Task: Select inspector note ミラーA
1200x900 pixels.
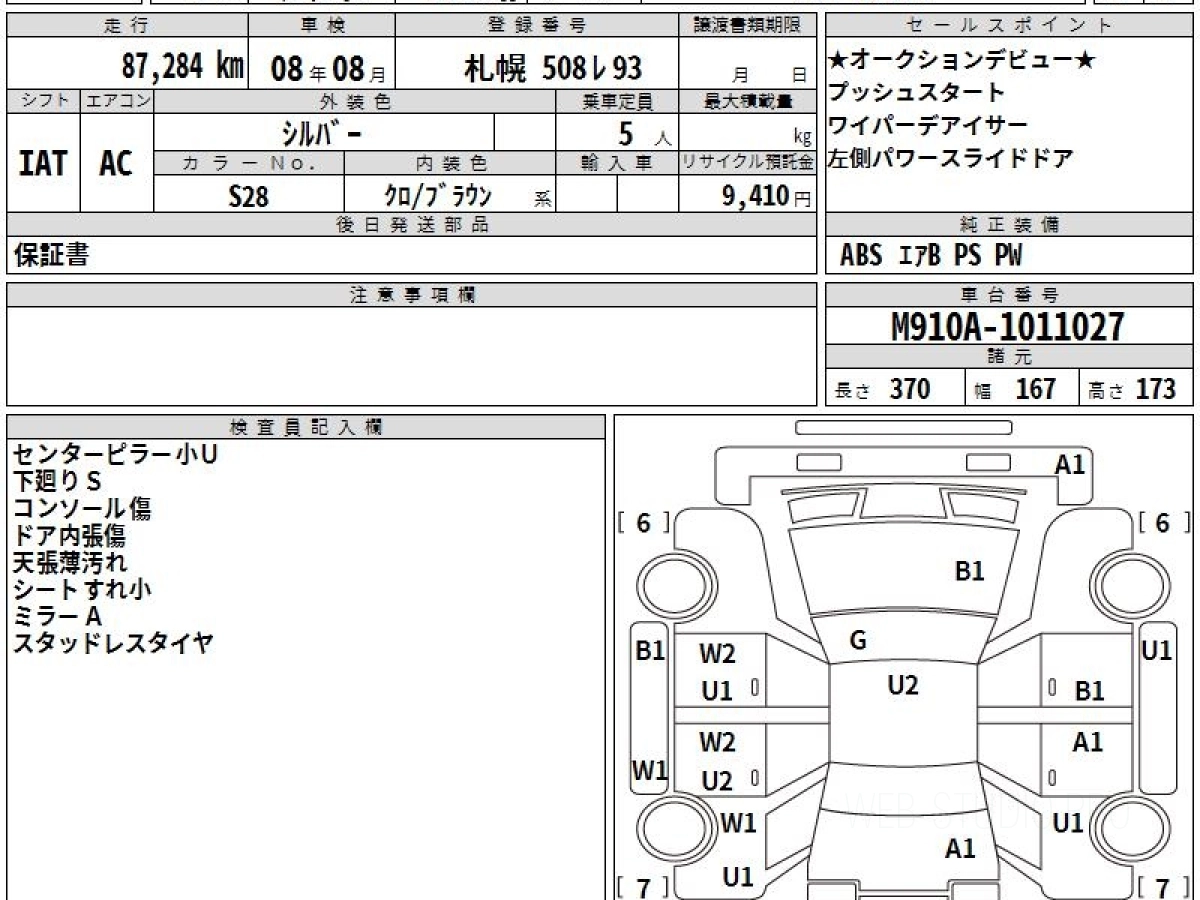Action: (57, 616)
